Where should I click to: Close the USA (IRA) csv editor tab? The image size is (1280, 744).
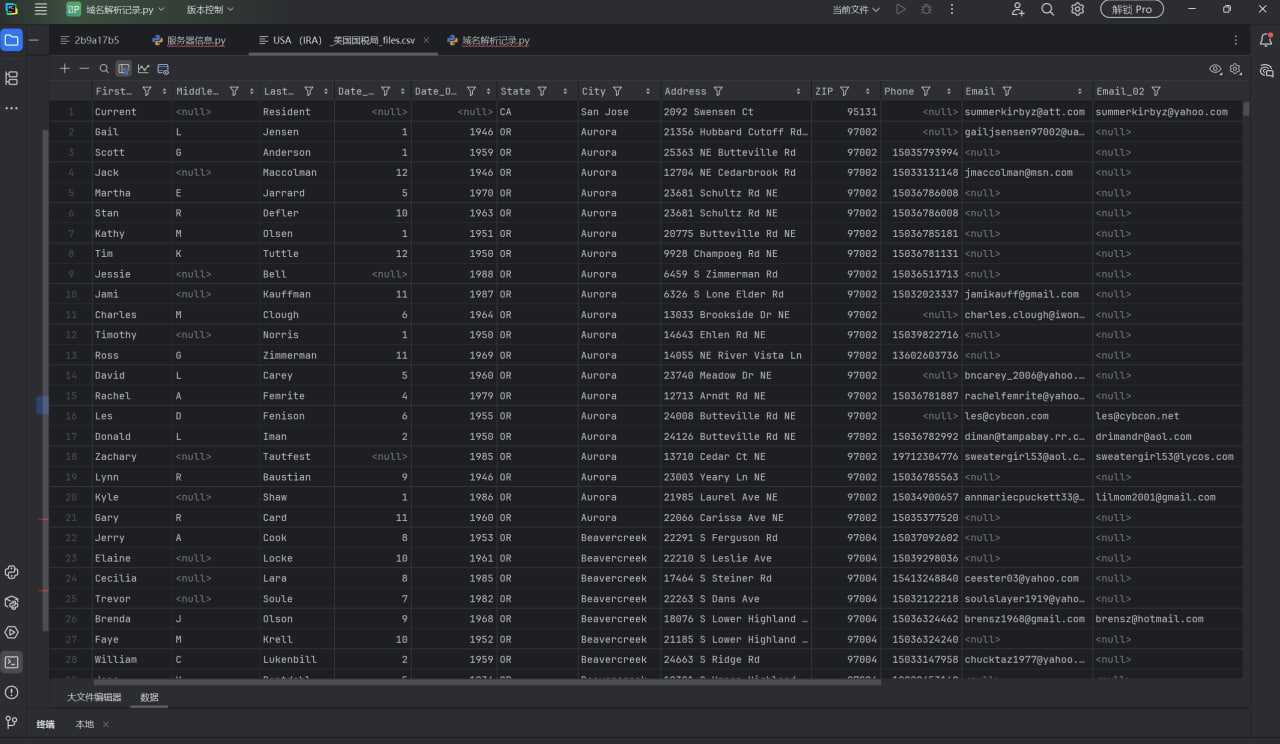[426, 41]
